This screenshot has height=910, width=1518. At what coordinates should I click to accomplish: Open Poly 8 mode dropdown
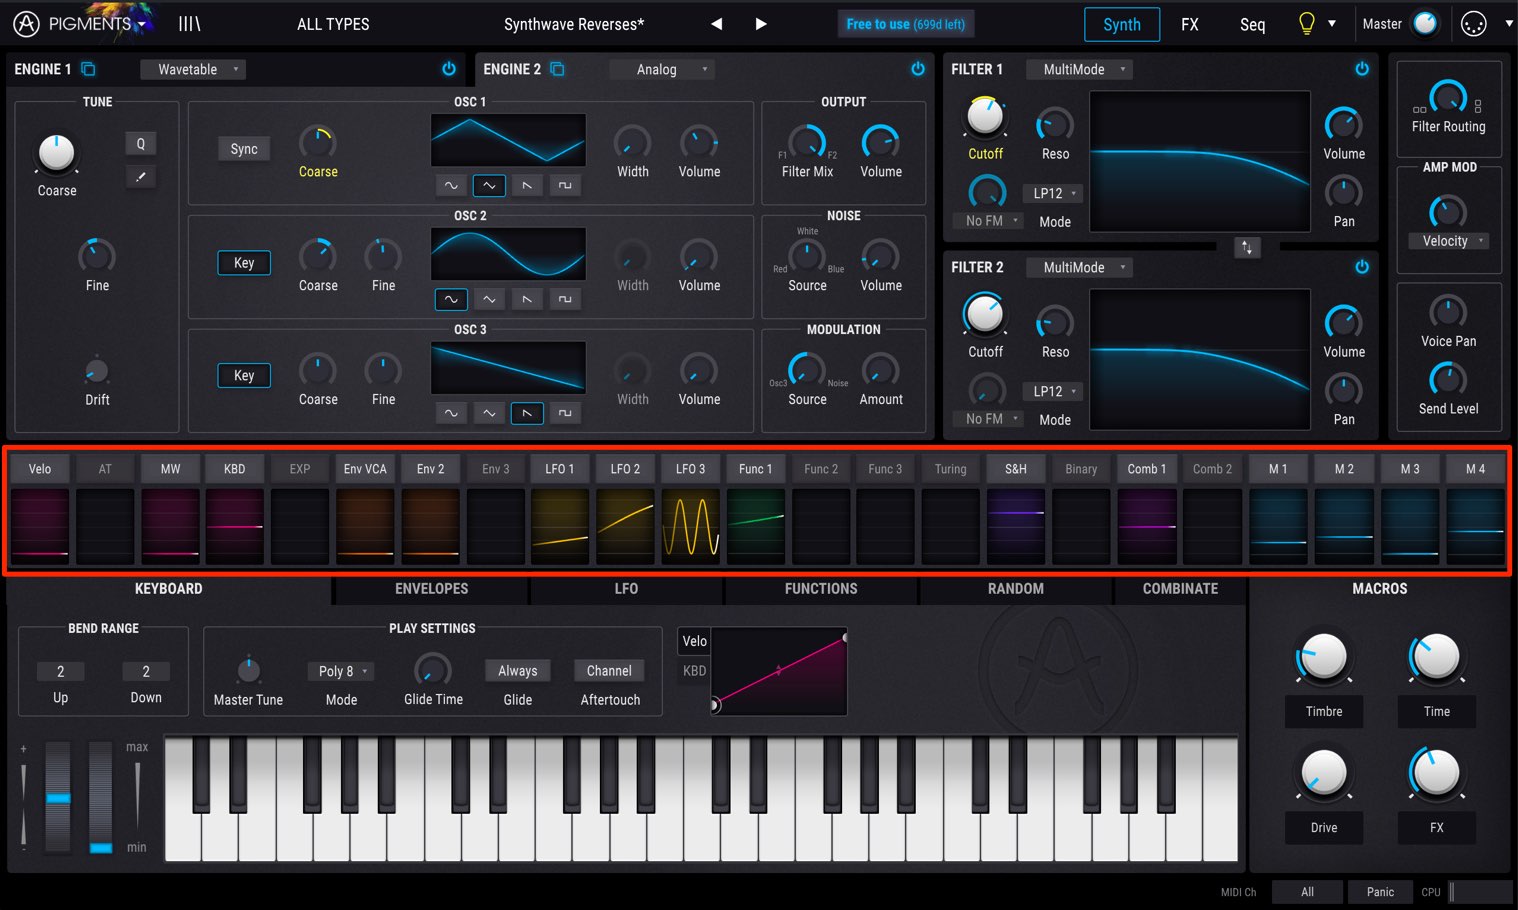coord(342,671)
